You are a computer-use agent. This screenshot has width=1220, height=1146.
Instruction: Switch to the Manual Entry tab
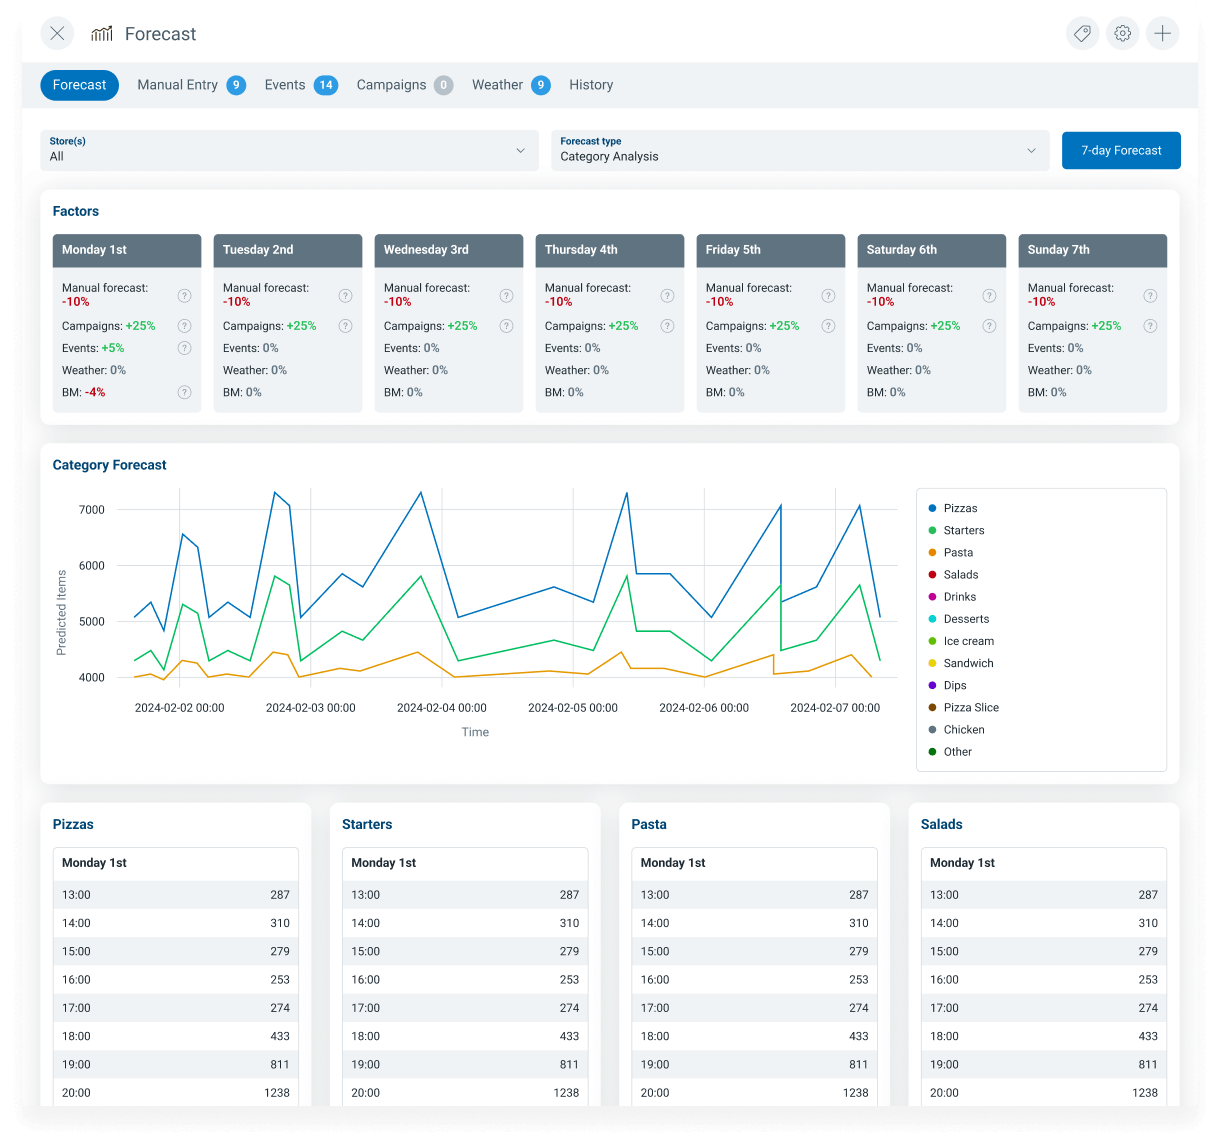point(191,85)
